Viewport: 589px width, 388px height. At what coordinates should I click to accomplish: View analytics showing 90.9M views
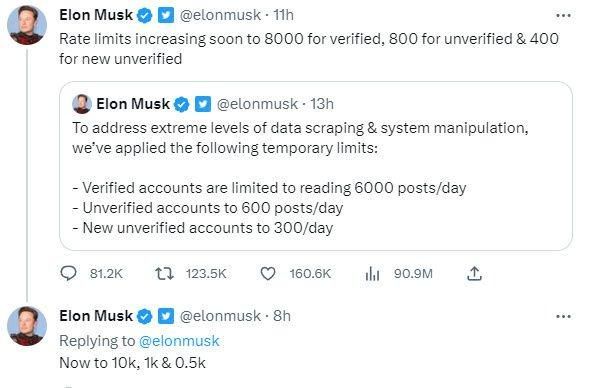coord(372,273)
